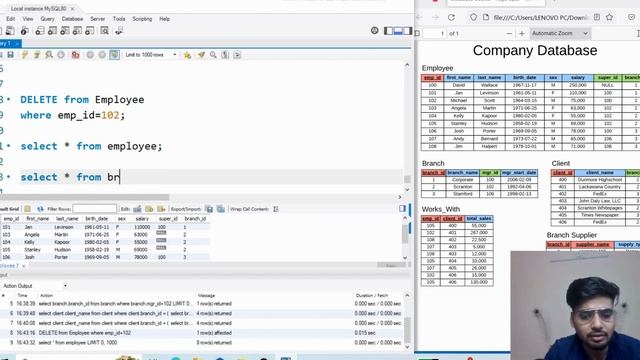
Task: Click the Save snippet star icon
Action: pyautogui.click(x=187, y=55)
